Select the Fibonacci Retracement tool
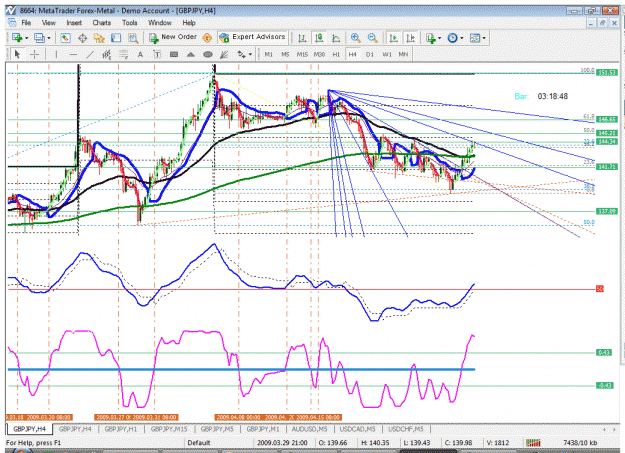 pos(124,54)
